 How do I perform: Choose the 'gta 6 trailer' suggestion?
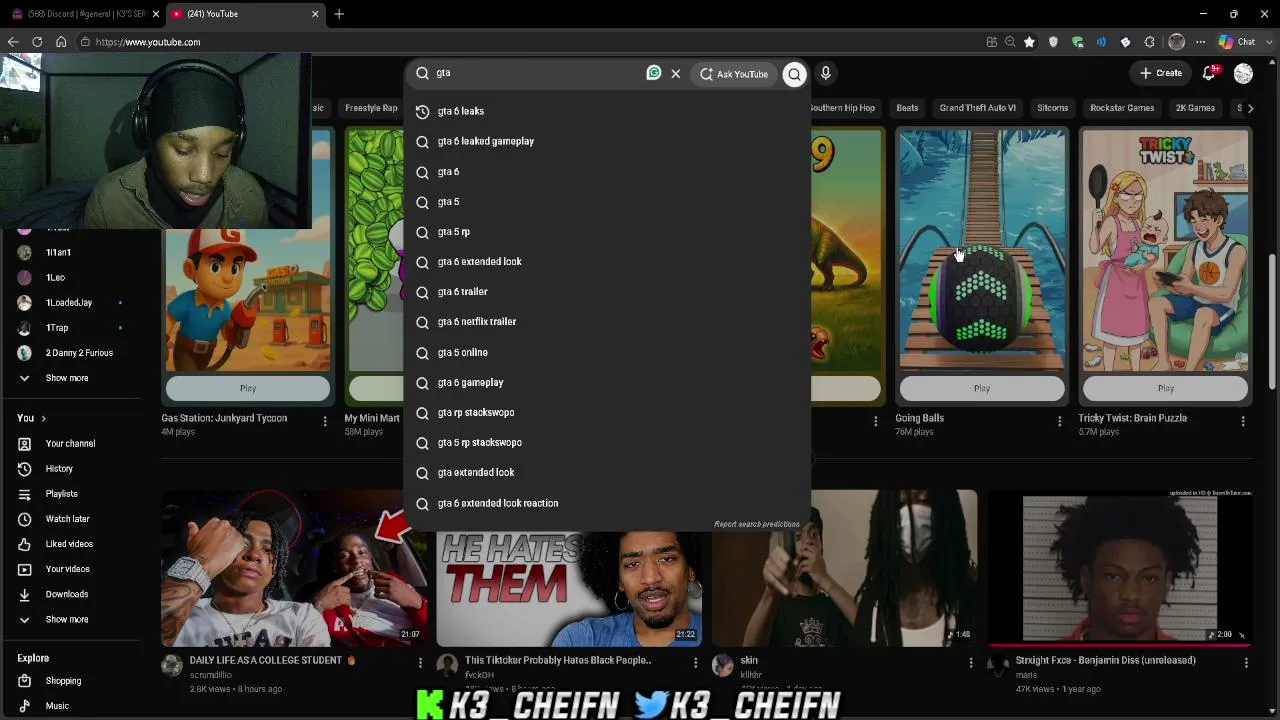[607, 292]
